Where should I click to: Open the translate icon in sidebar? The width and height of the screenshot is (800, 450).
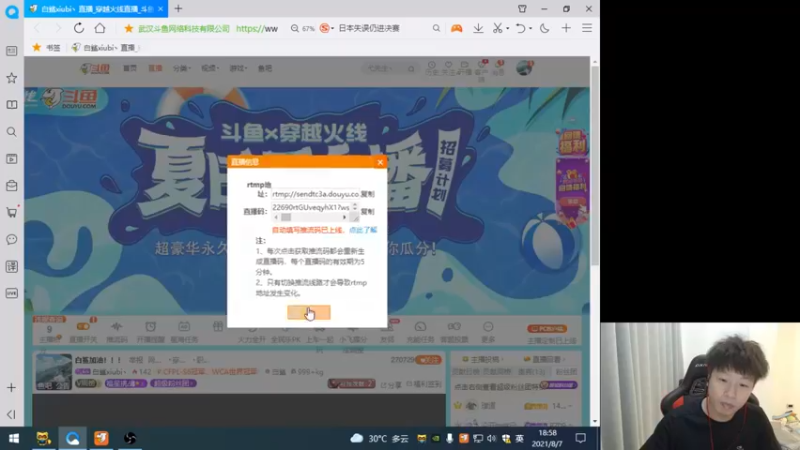pos(11,266)
